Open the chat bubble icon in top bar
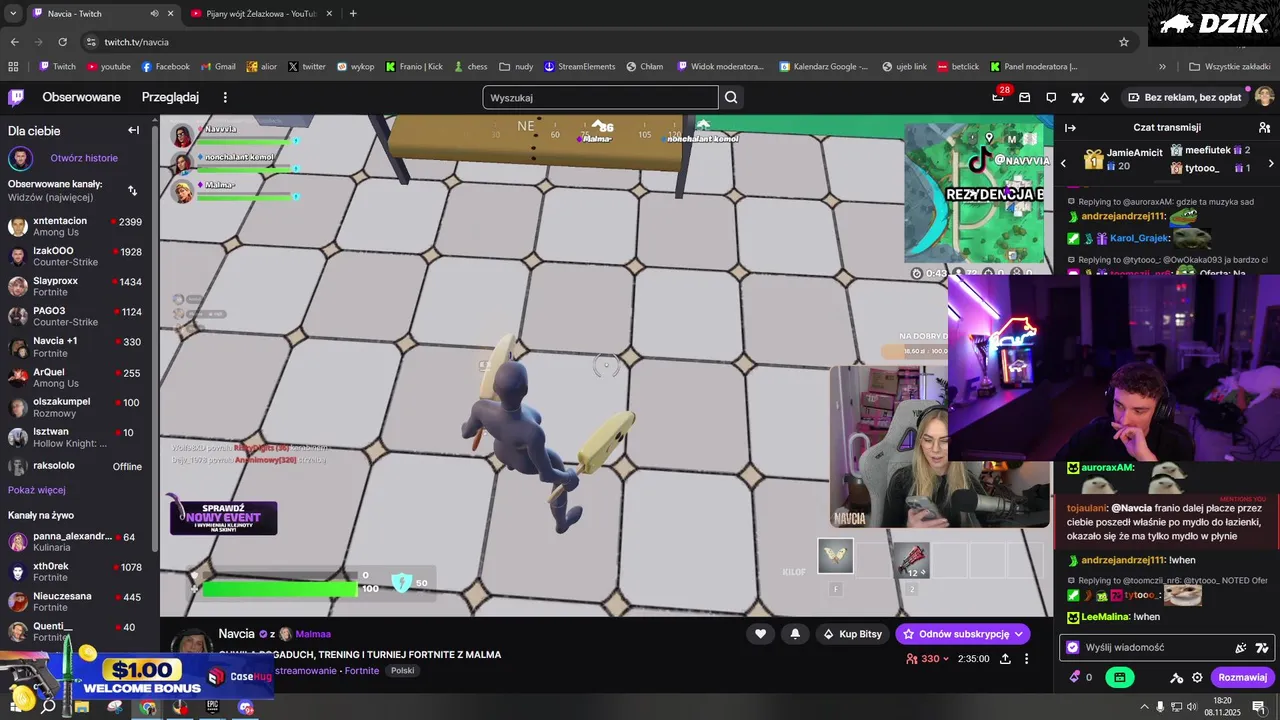This screenshot has height=720, width=1280. coord(1051,97)
